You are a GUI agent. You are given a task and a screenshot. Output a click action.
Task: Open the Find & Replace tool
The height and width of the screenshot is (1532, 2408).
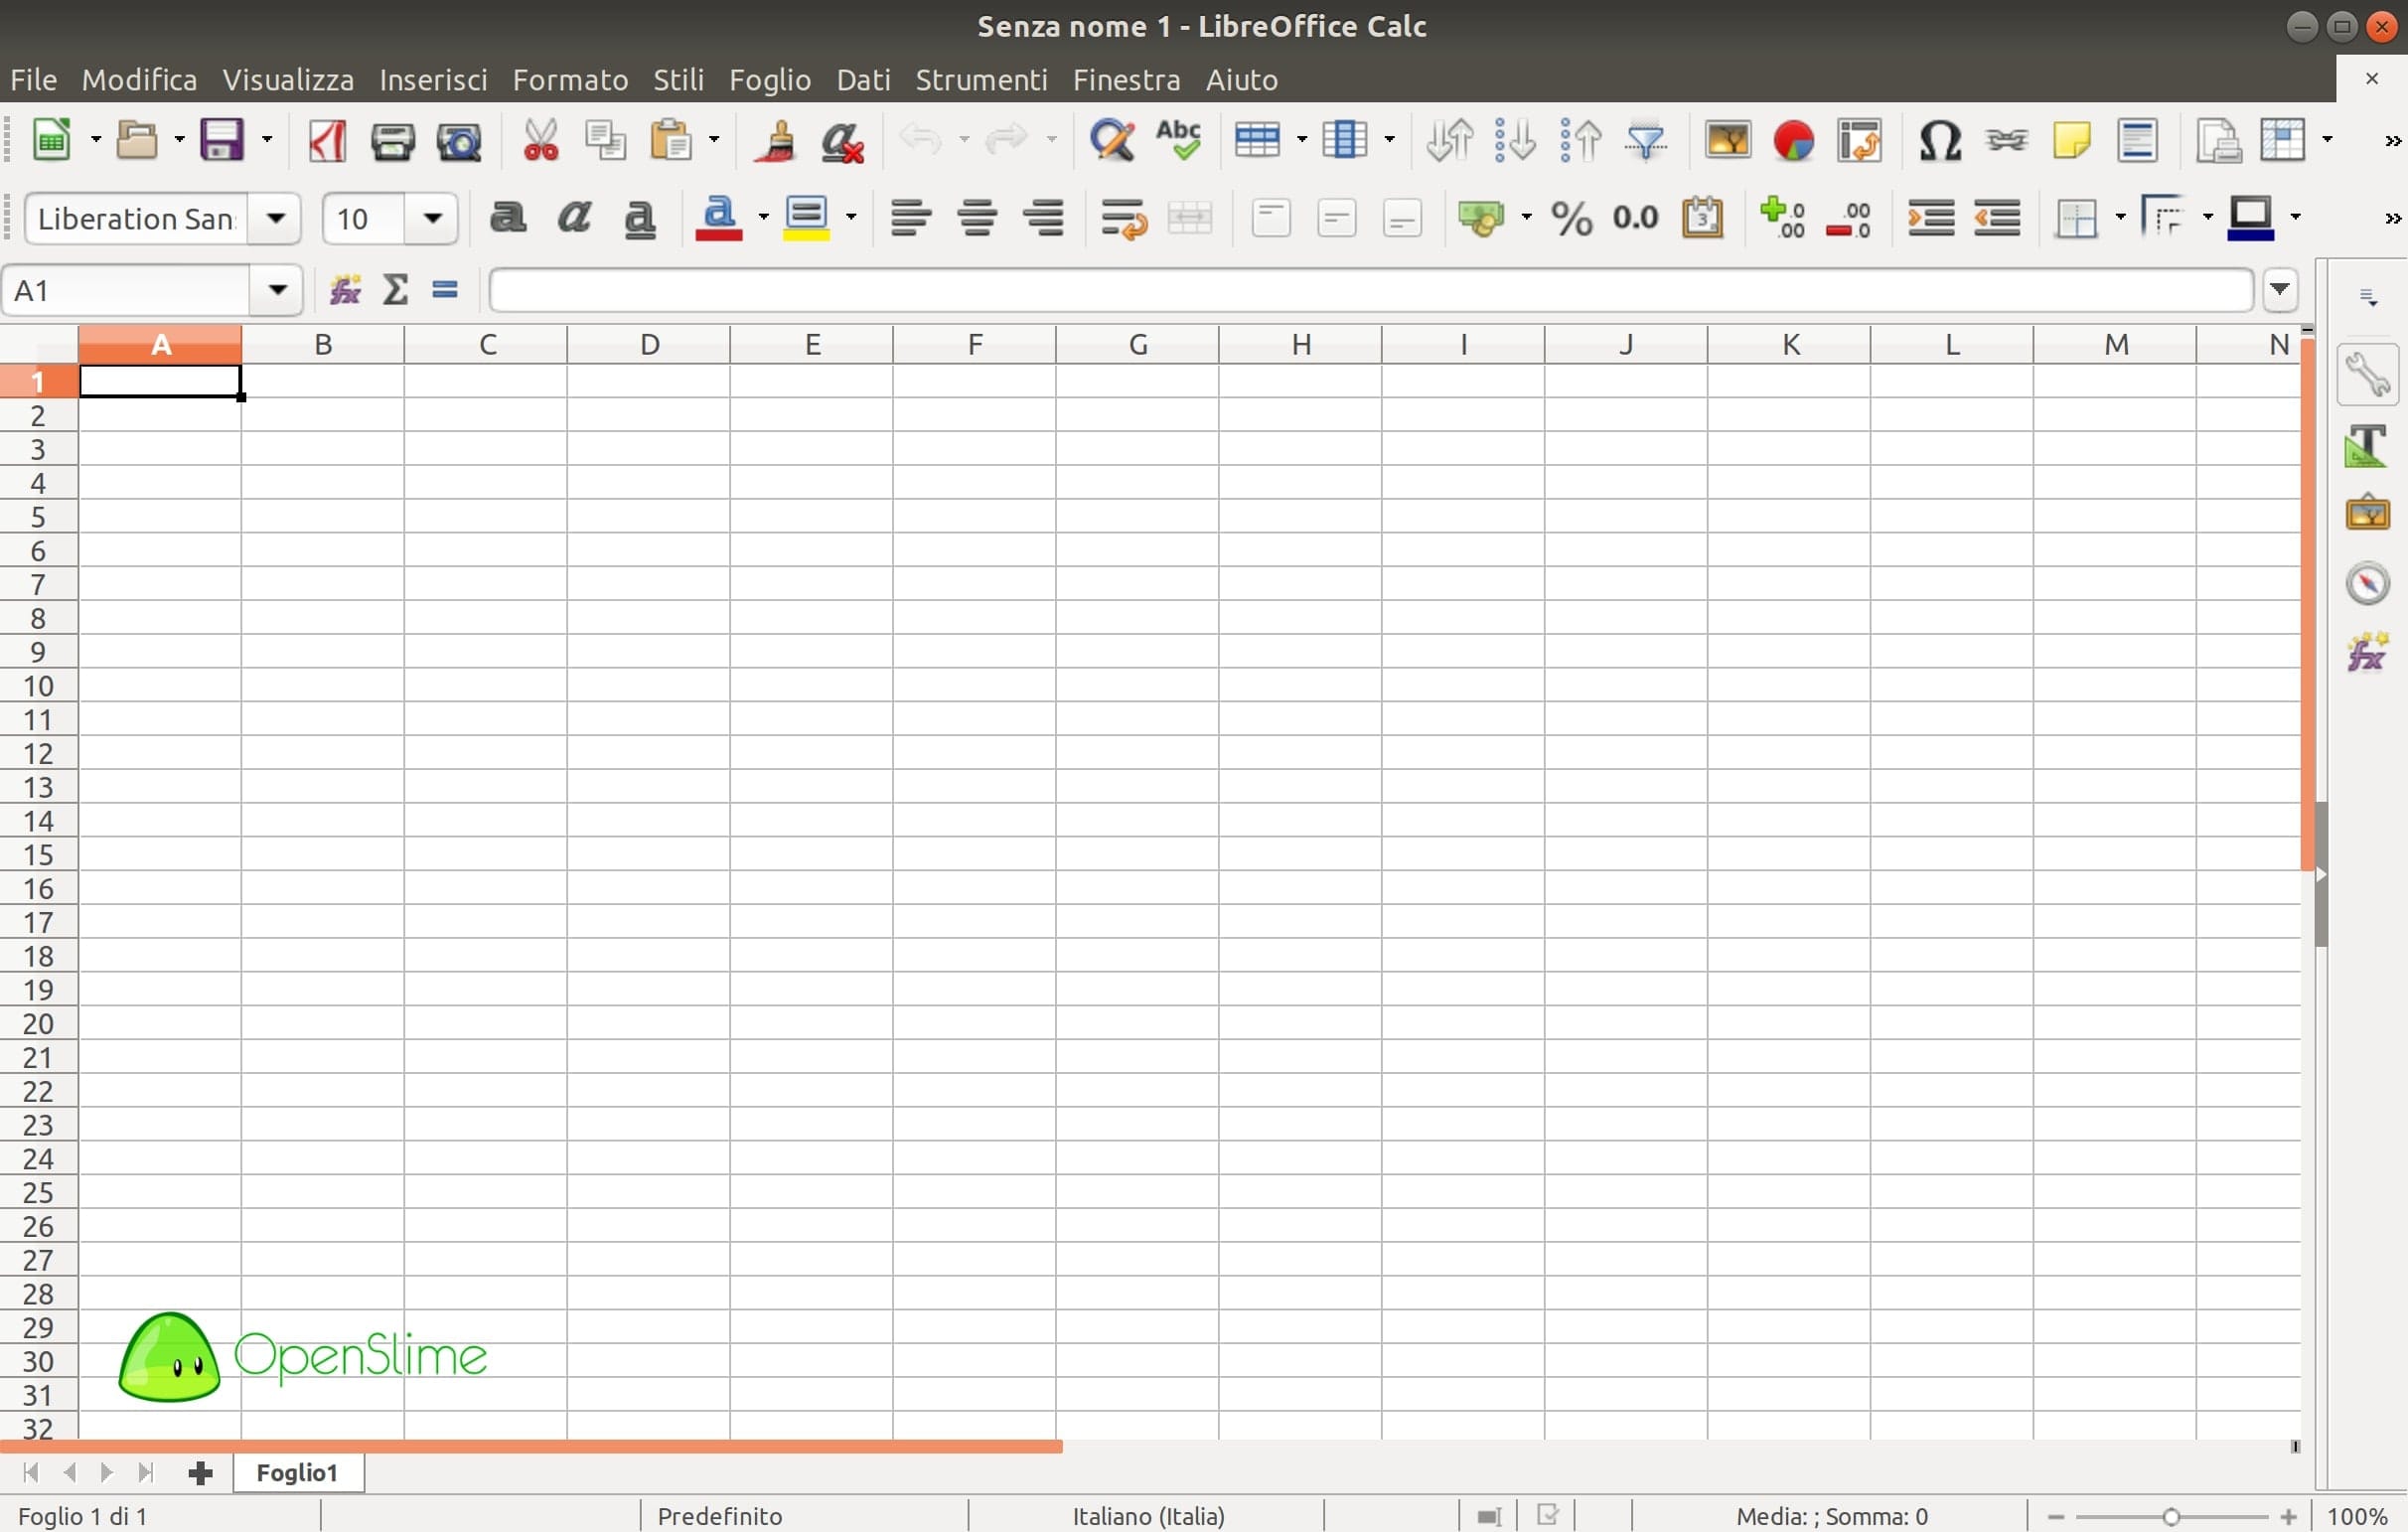click(1112, 140)
